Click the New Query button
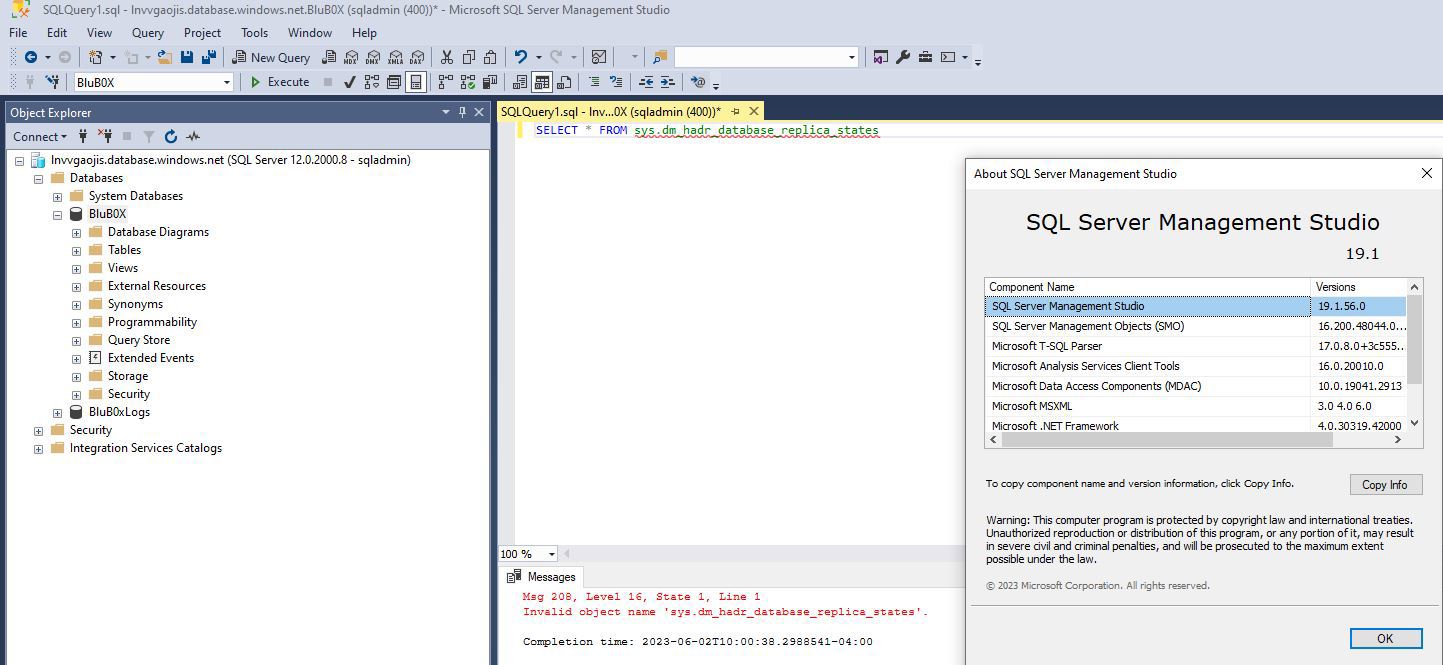 click(271, 57)
